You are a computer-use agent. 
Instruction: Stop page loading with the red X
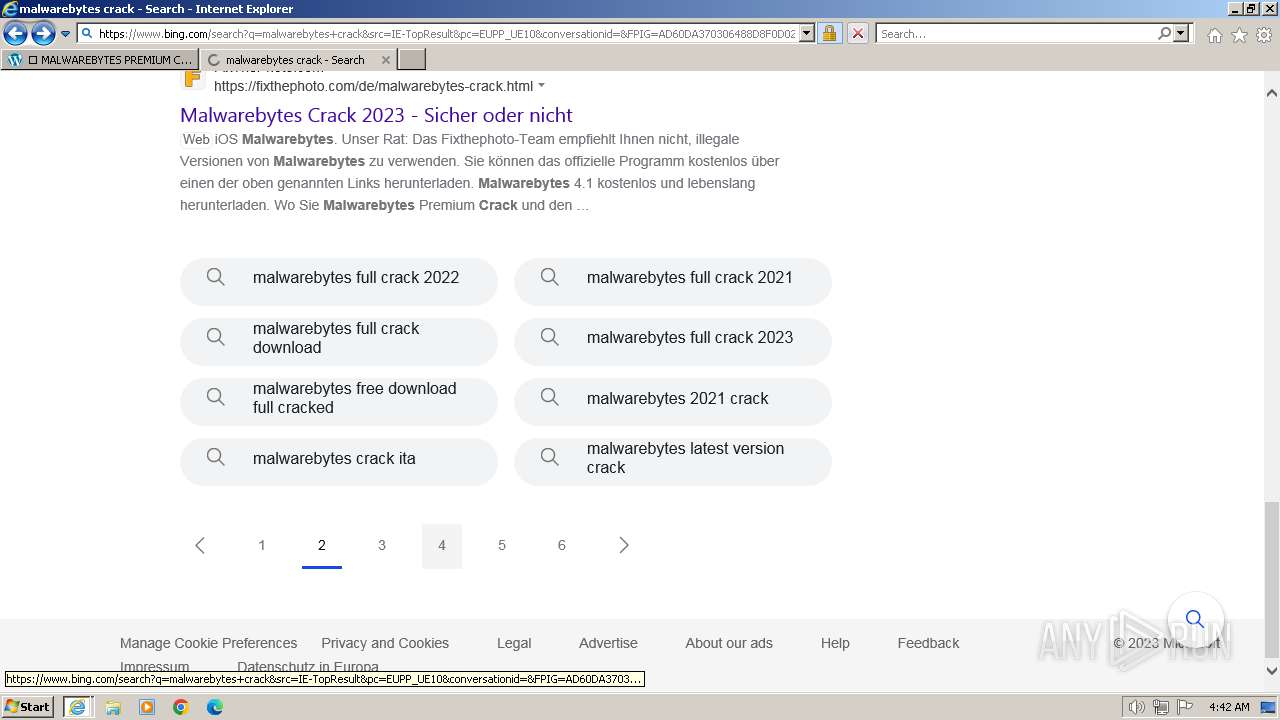[x=857, y=33]
